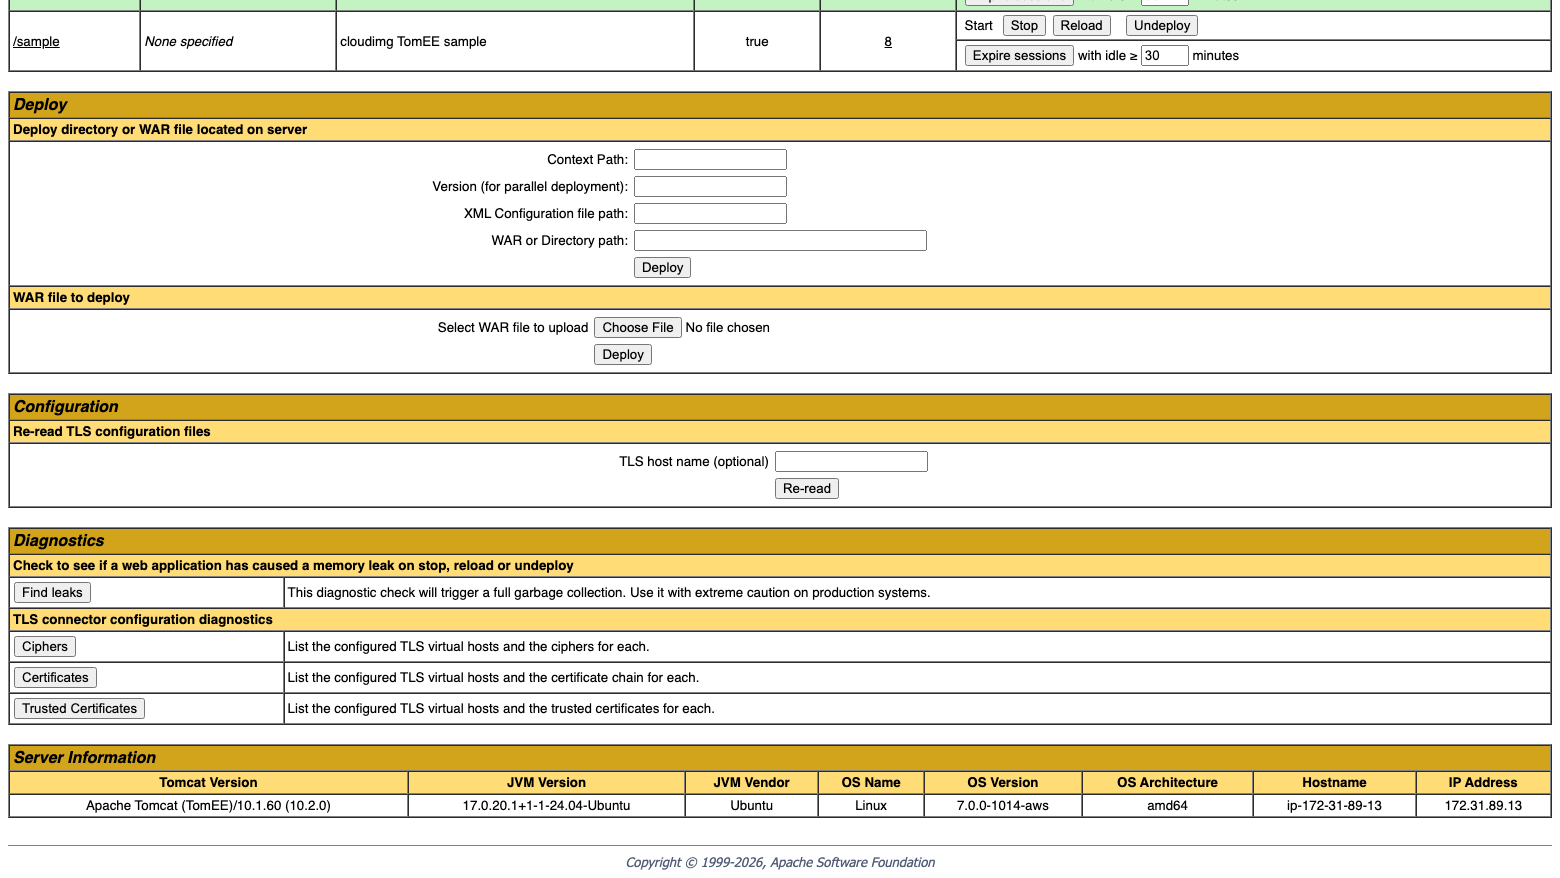Click the OS version value "7.0.0-1014-aws"
1560x878 pixels.
click(x=1003, y=806)
